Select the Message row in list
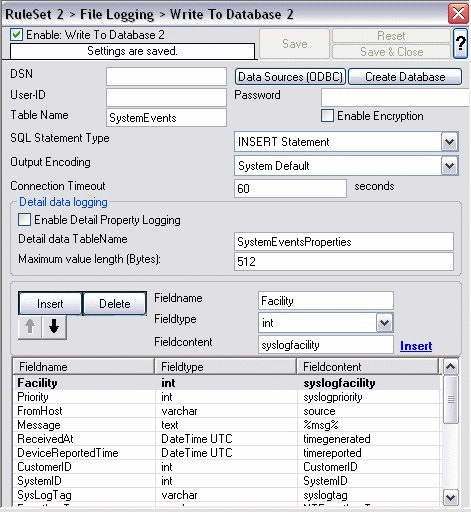471x512 pixels. (227, 425)
